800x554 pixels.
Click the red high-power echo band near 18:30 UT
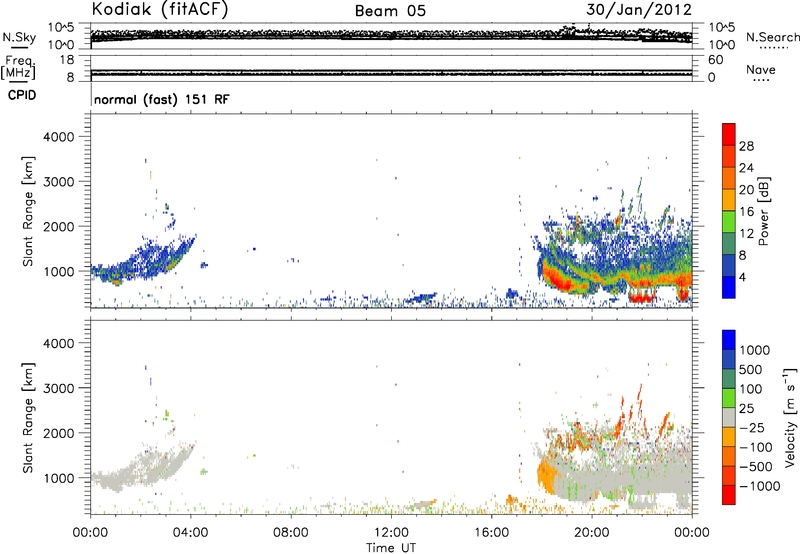coord(558,281)
